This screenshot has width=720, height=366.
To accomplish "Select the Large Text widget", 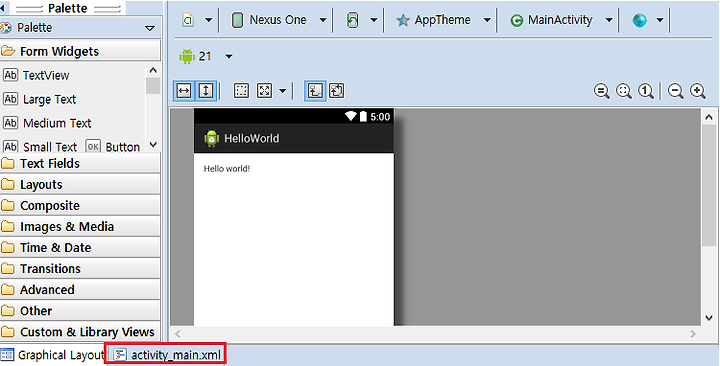I will [x=40, y=99].
